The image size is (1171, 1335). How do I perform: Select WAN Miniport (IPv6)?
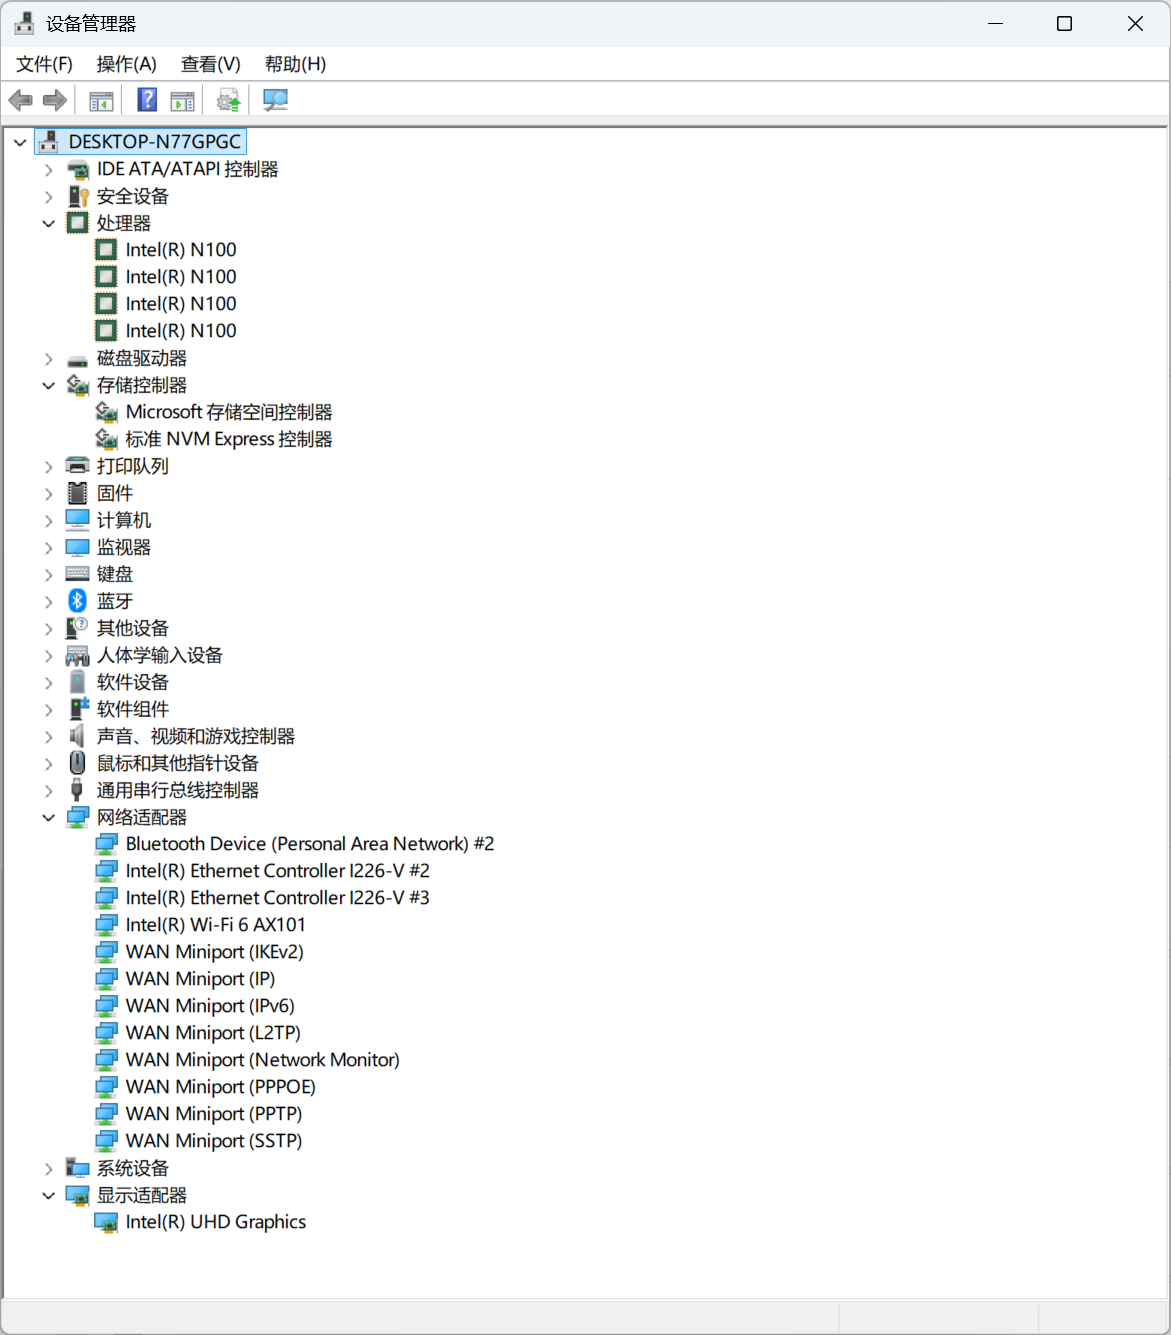(210, 1006)
